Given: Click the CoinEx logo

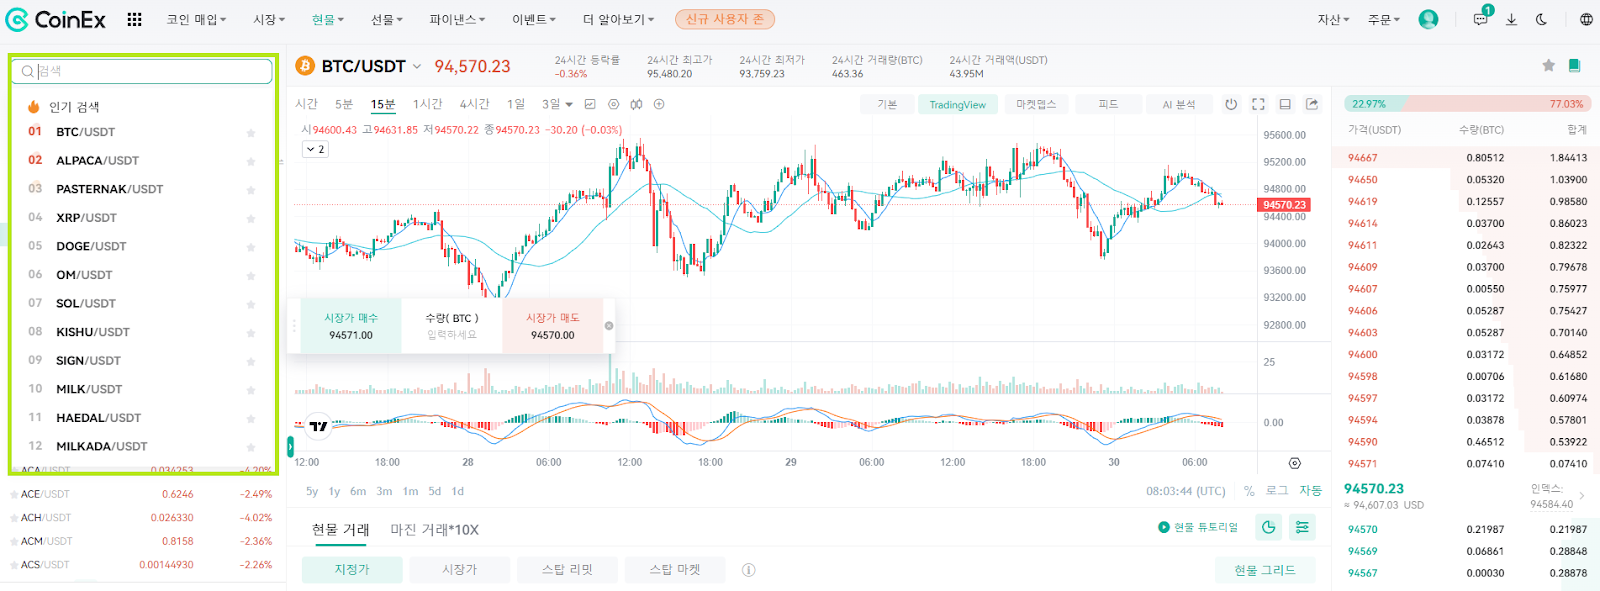Looking at the screenshot, I should [56, 19].
